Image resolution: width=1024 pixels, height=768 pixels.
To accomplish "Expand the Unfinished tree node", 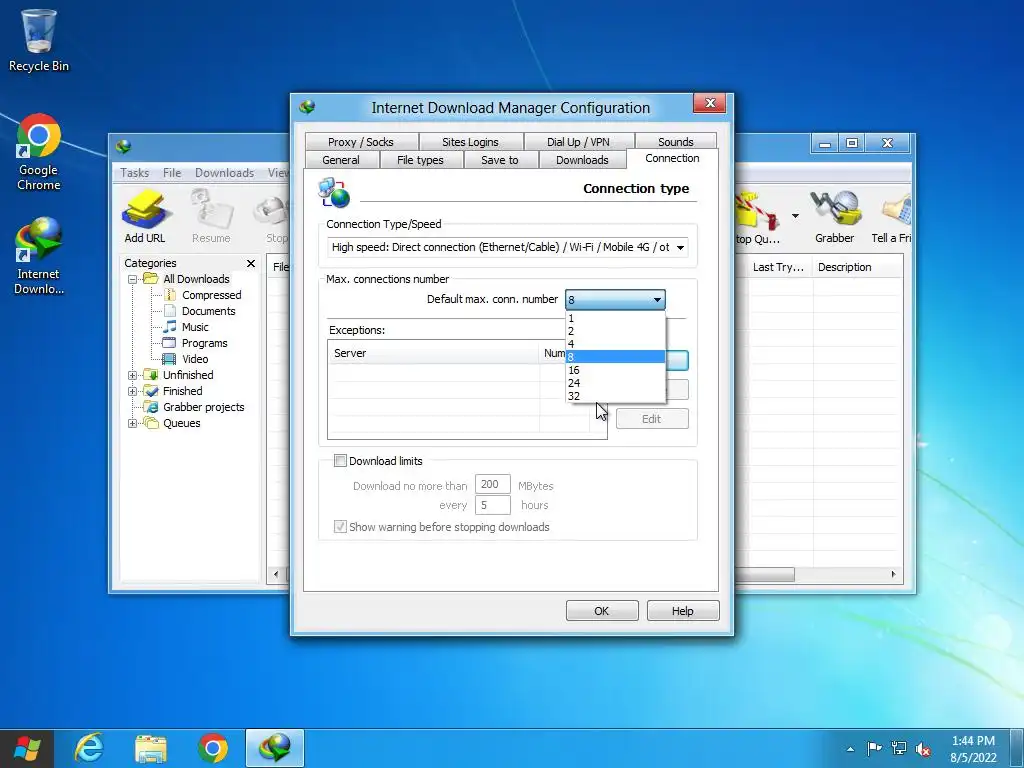I will [x=133, y=376].
